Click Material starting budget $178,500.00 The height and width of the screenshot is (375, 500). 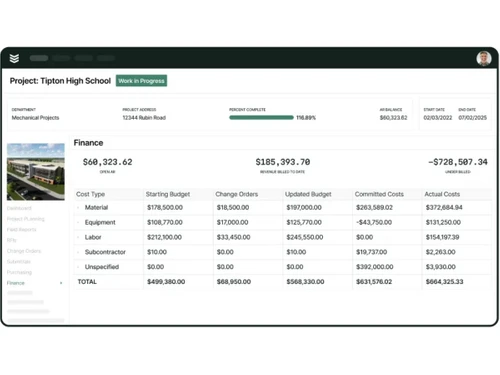[165, 207]
